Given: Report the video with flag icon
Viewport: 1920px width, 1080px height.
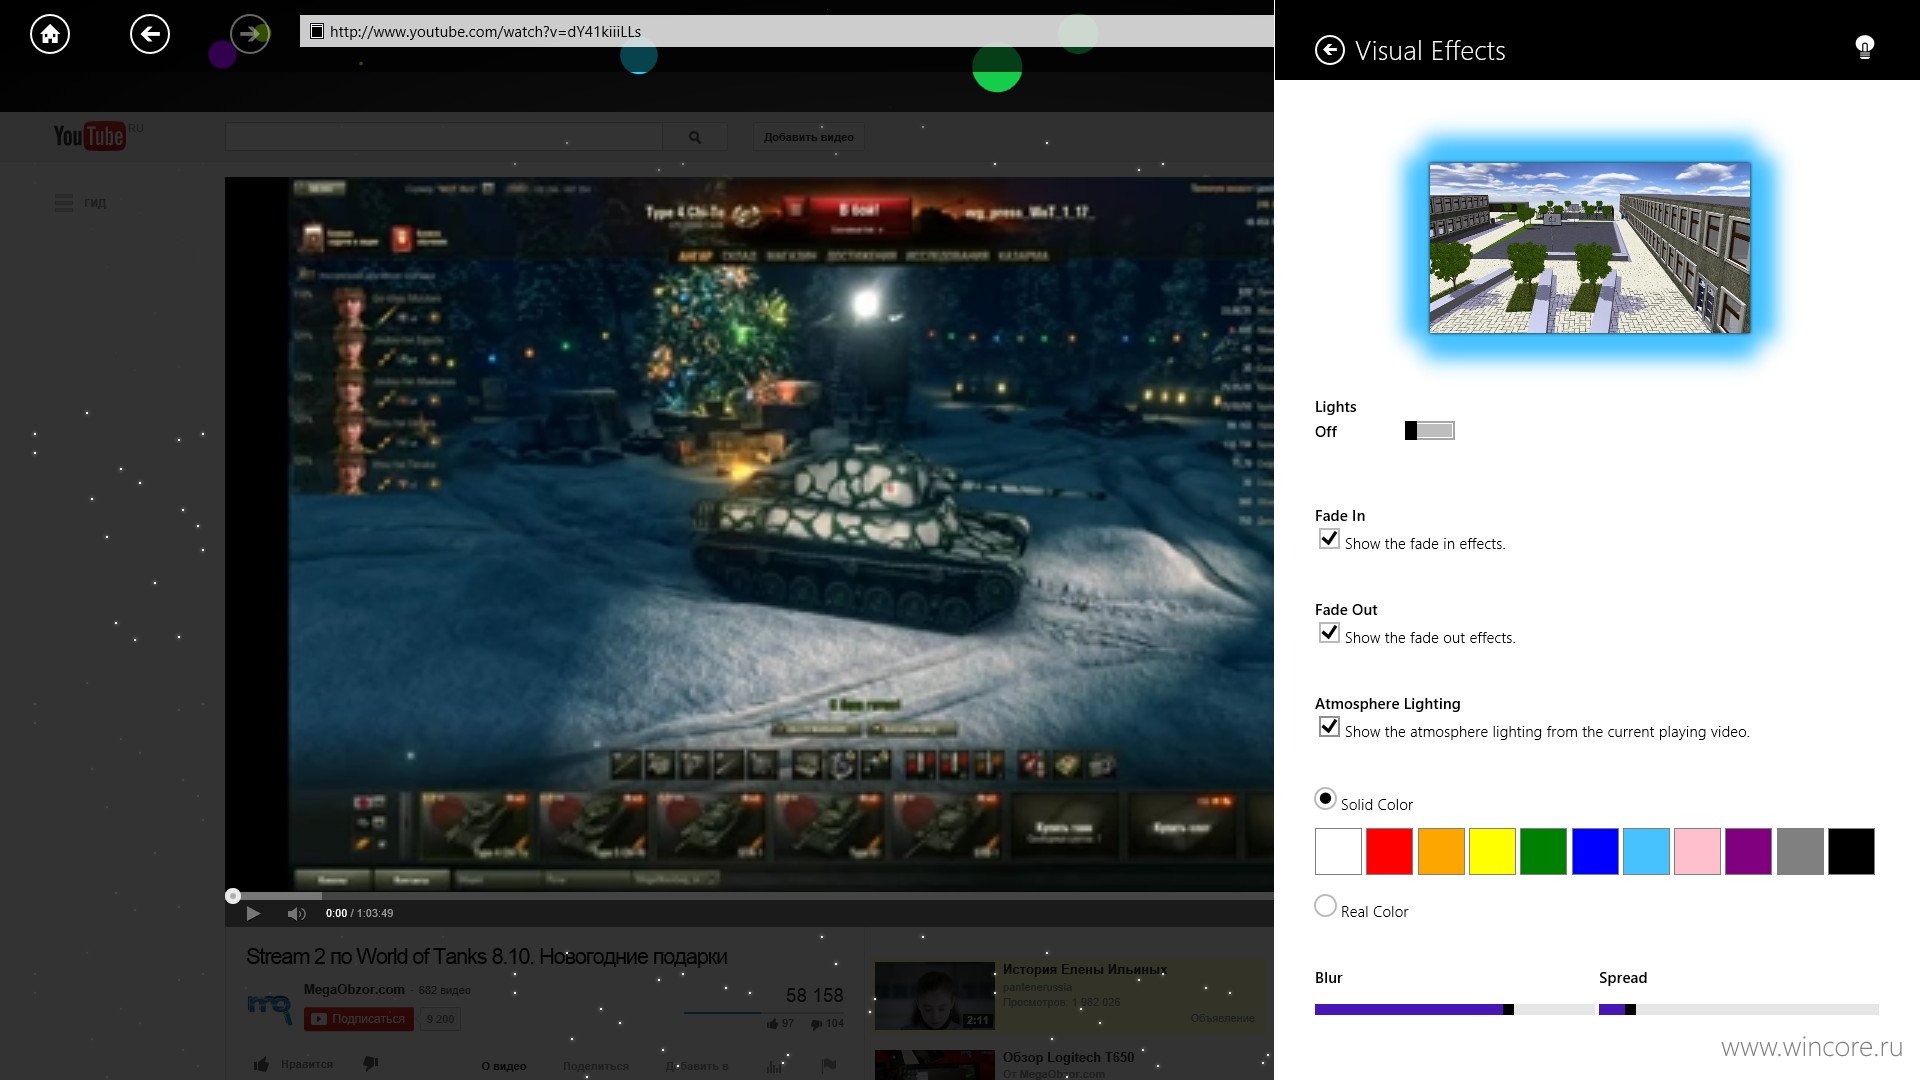Looking at the screenshot, I should (x=828, y=1066).
